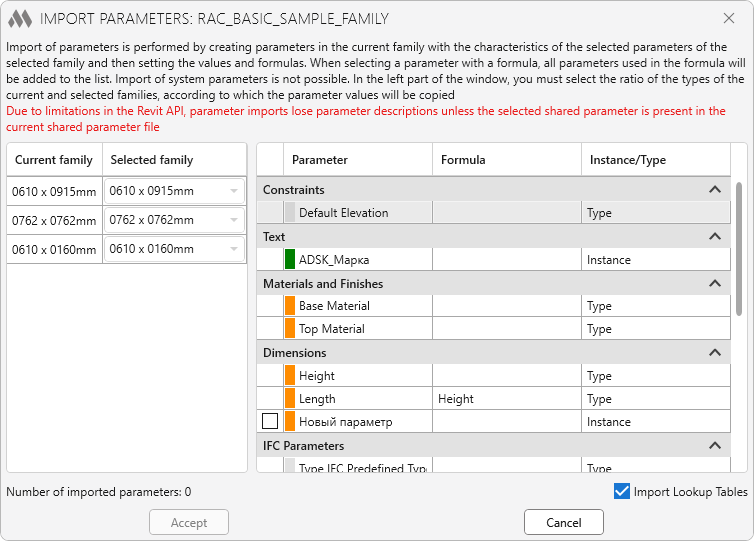Click Type cell in Default Elevation row
The height and width of the screenshot is (541, 754).
click(656, 213)
